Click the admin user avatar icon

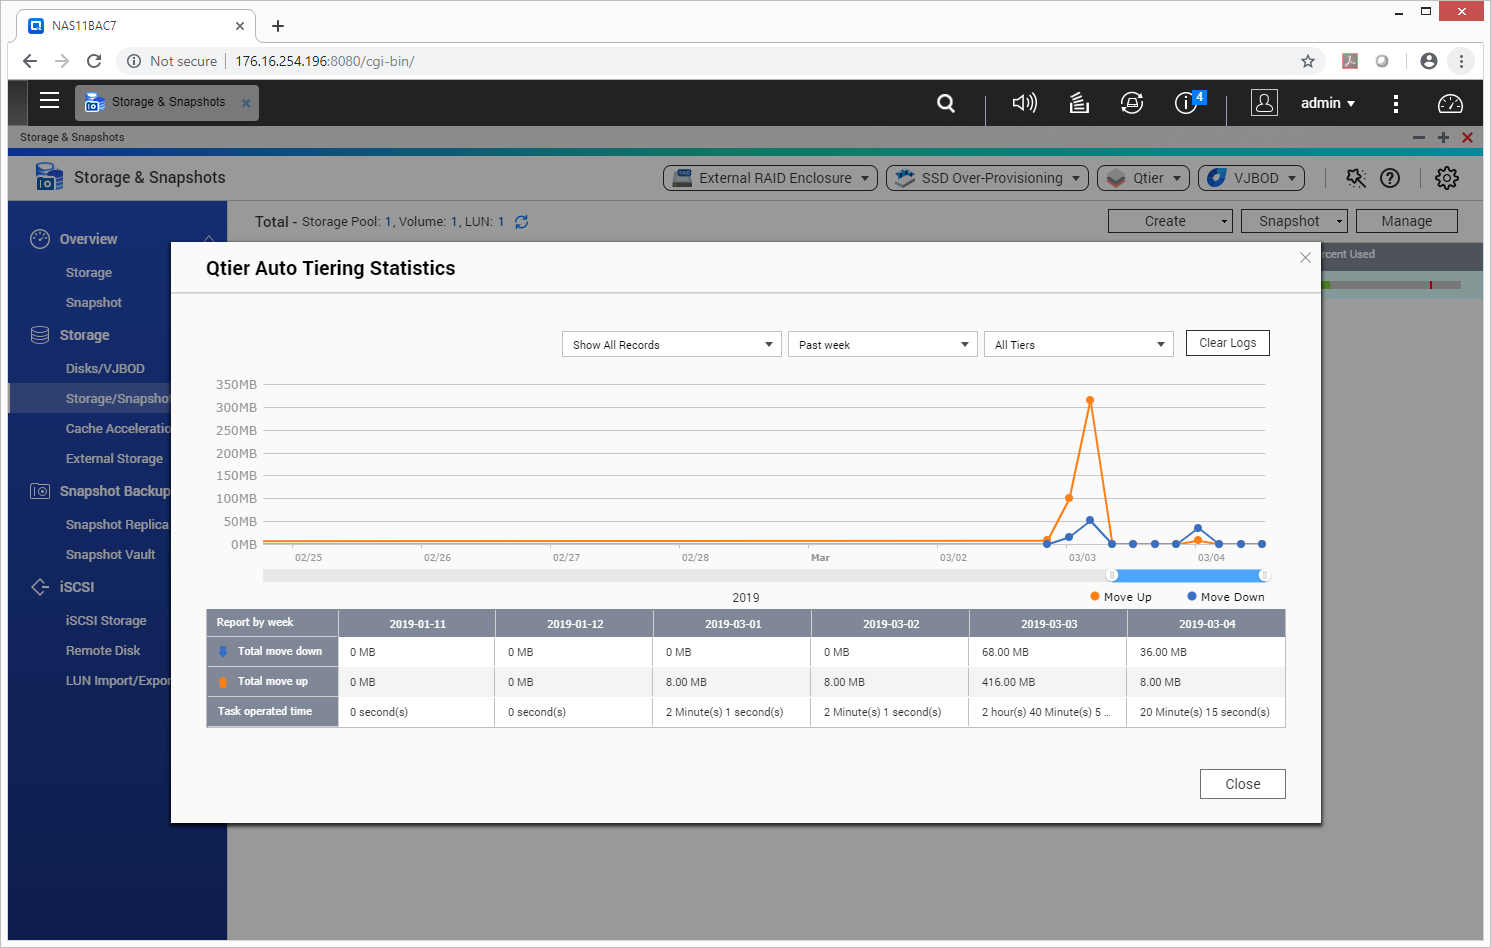(x=1264, y=103)
